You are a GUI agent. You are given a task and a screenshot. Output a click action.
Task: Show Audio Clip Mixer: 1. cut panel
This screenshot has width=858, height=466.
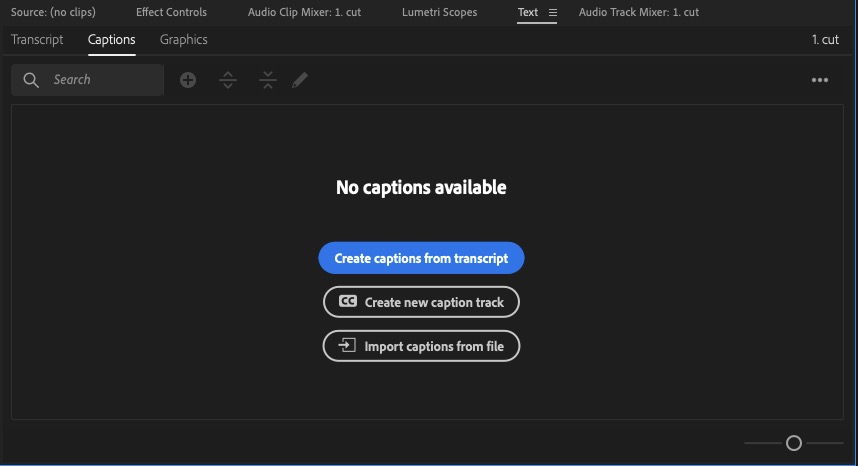coord(304,12)
